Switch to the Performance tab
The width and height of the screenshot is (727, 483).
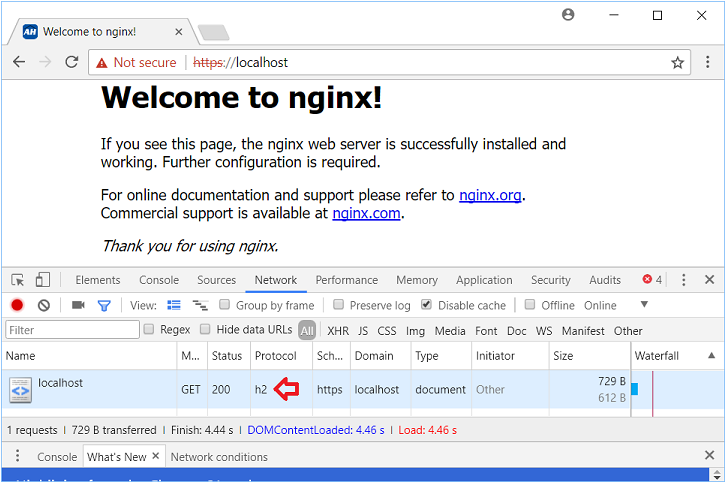tap(347, 280)
